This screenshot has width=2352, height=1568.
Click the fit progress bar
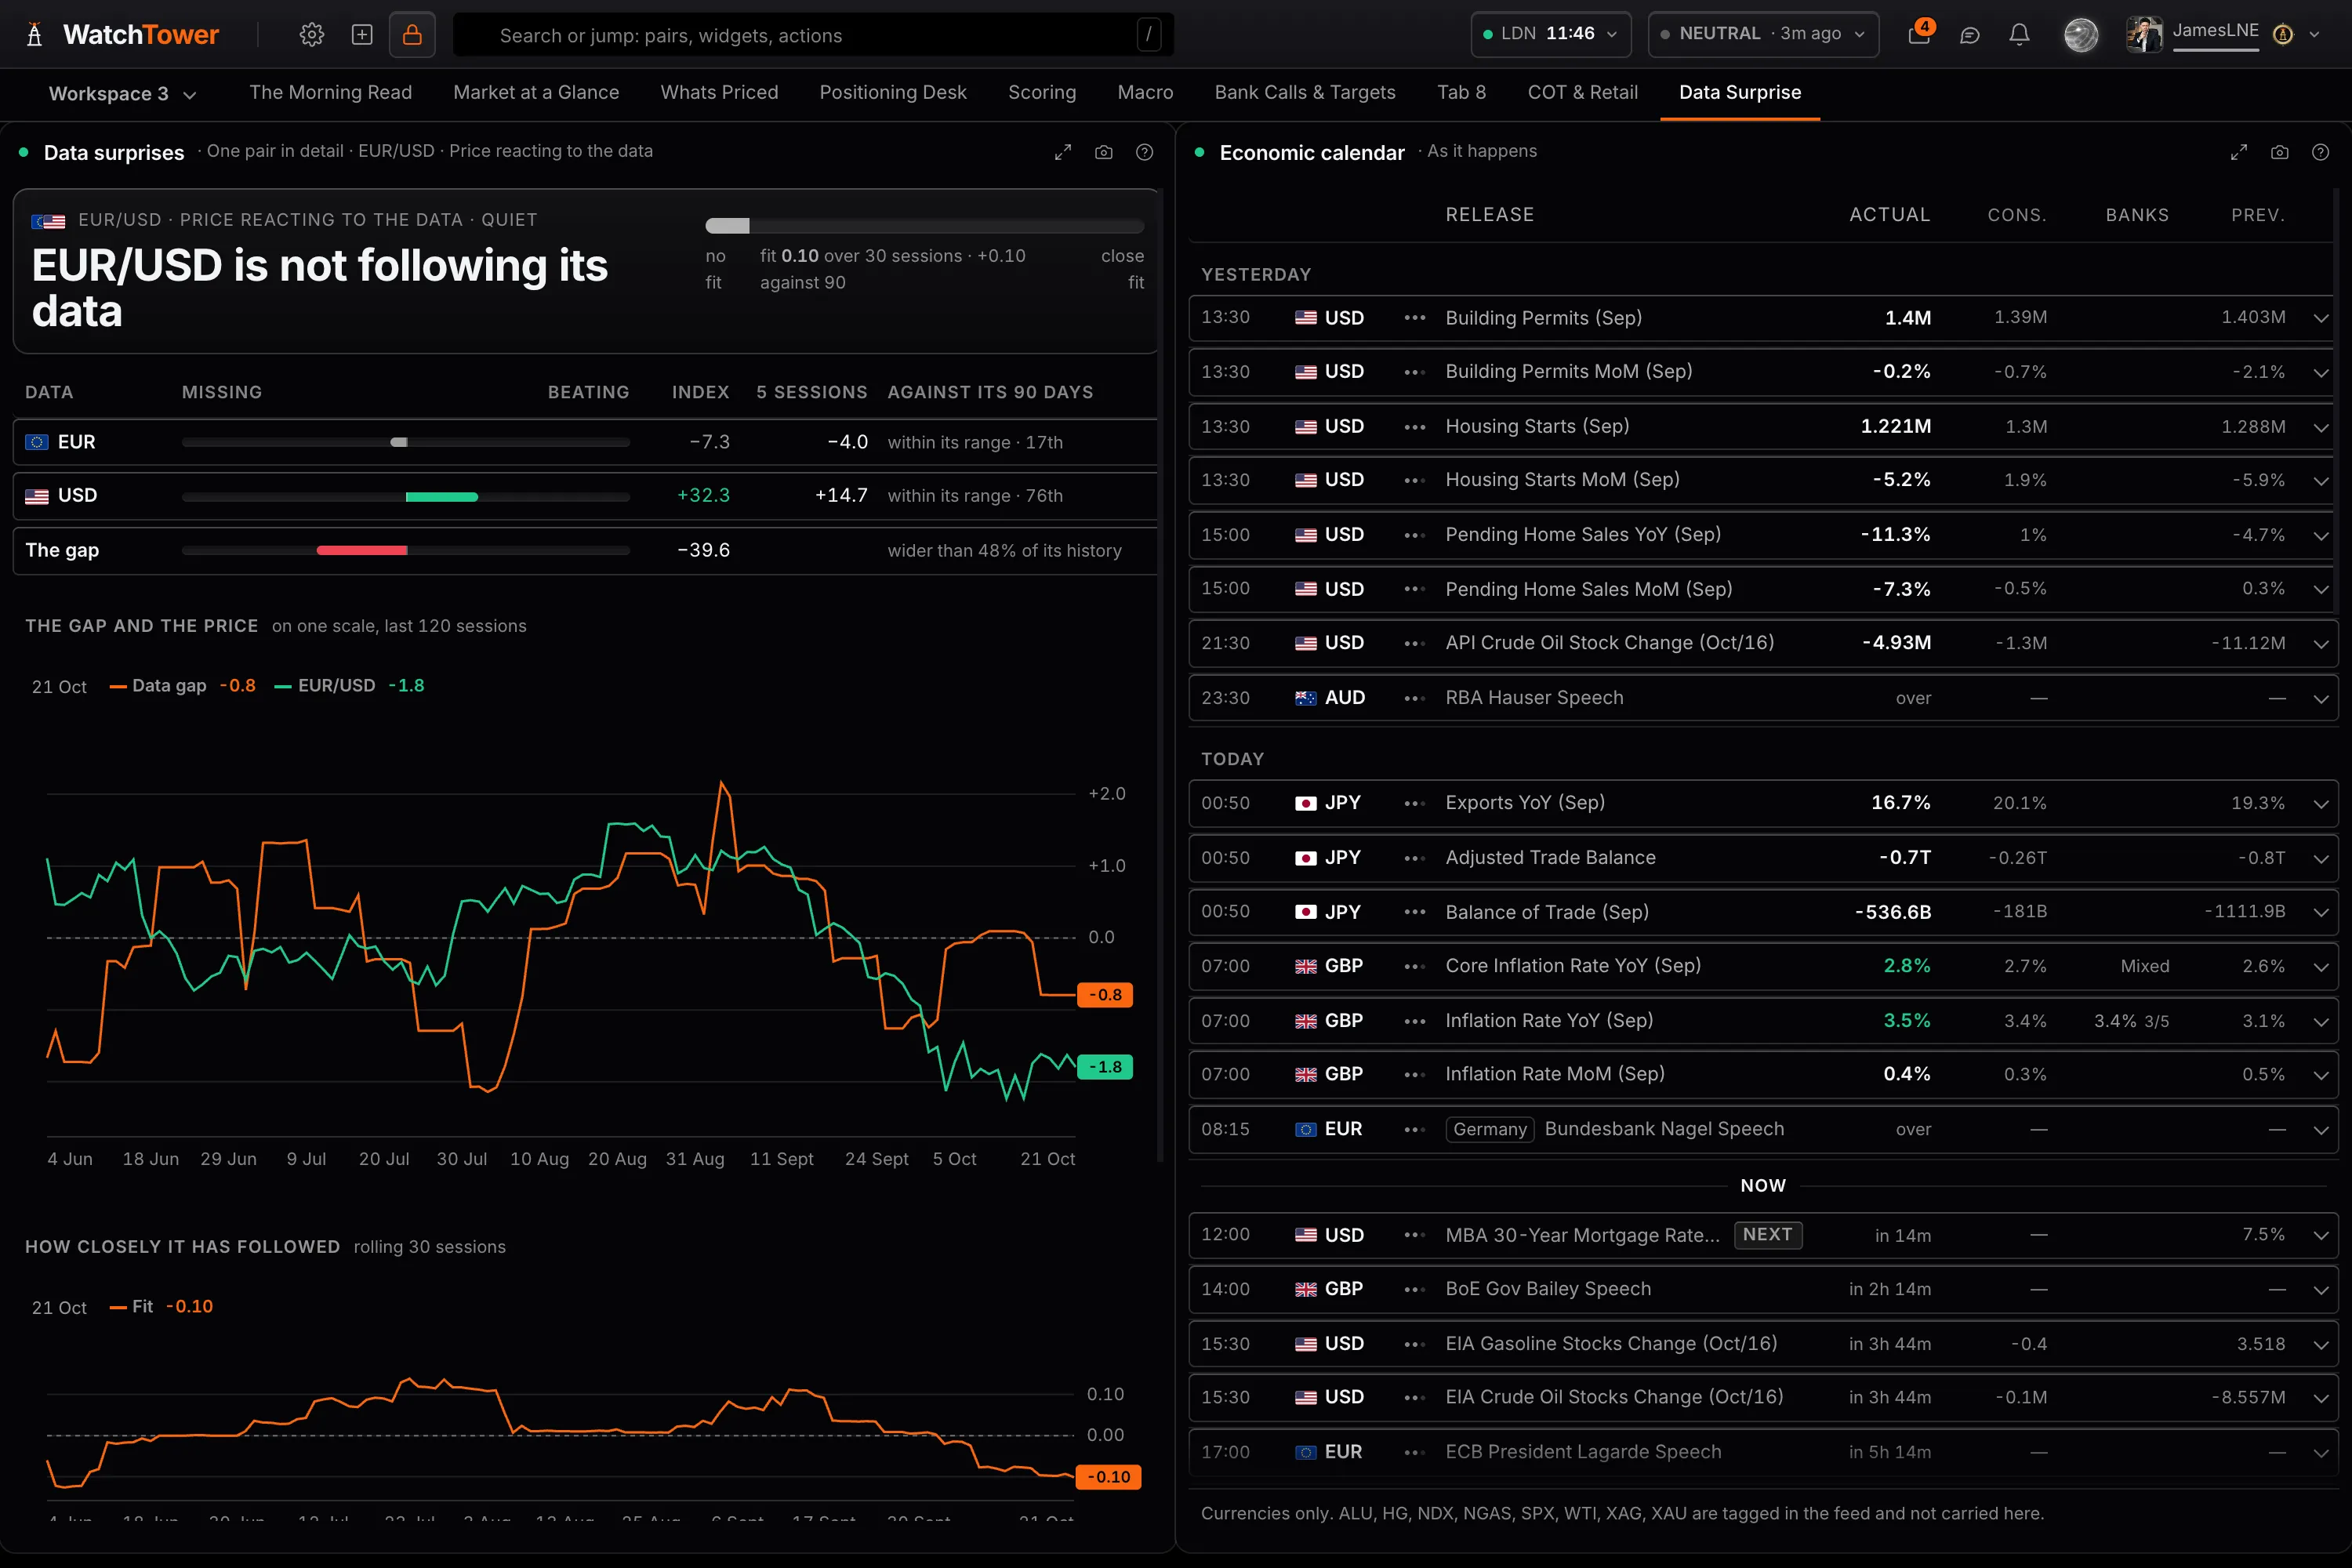[924, 226]
